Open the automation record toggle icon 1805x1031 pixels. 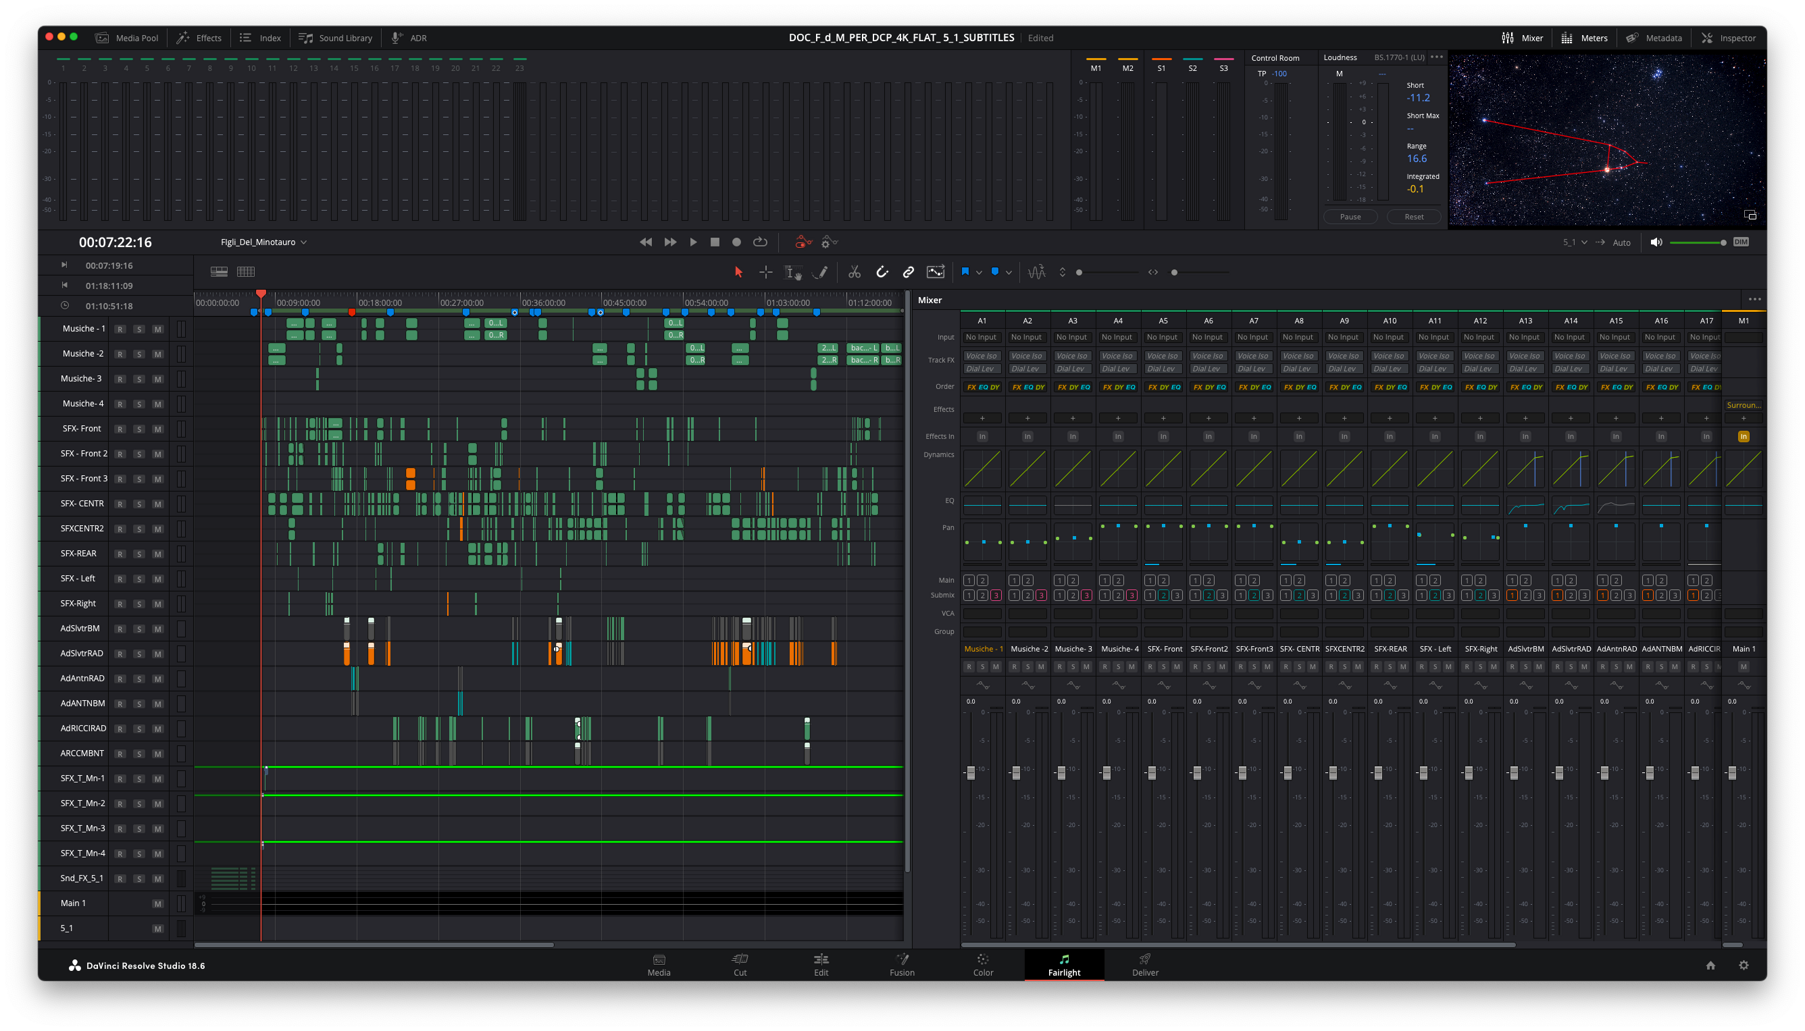point(801,242)
